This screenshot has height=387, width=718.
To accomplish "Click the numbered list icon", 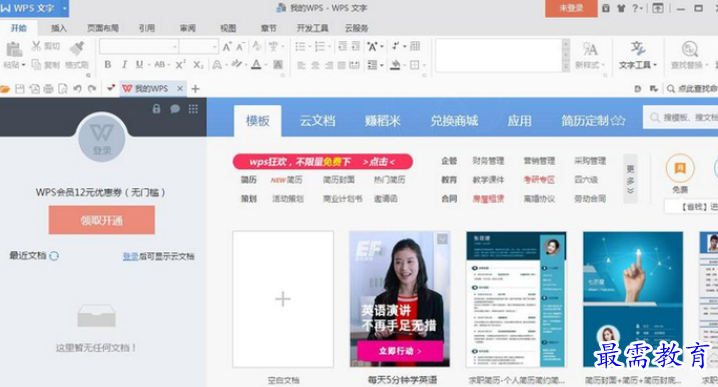I will pyautogui.click(x=320, y=46).
